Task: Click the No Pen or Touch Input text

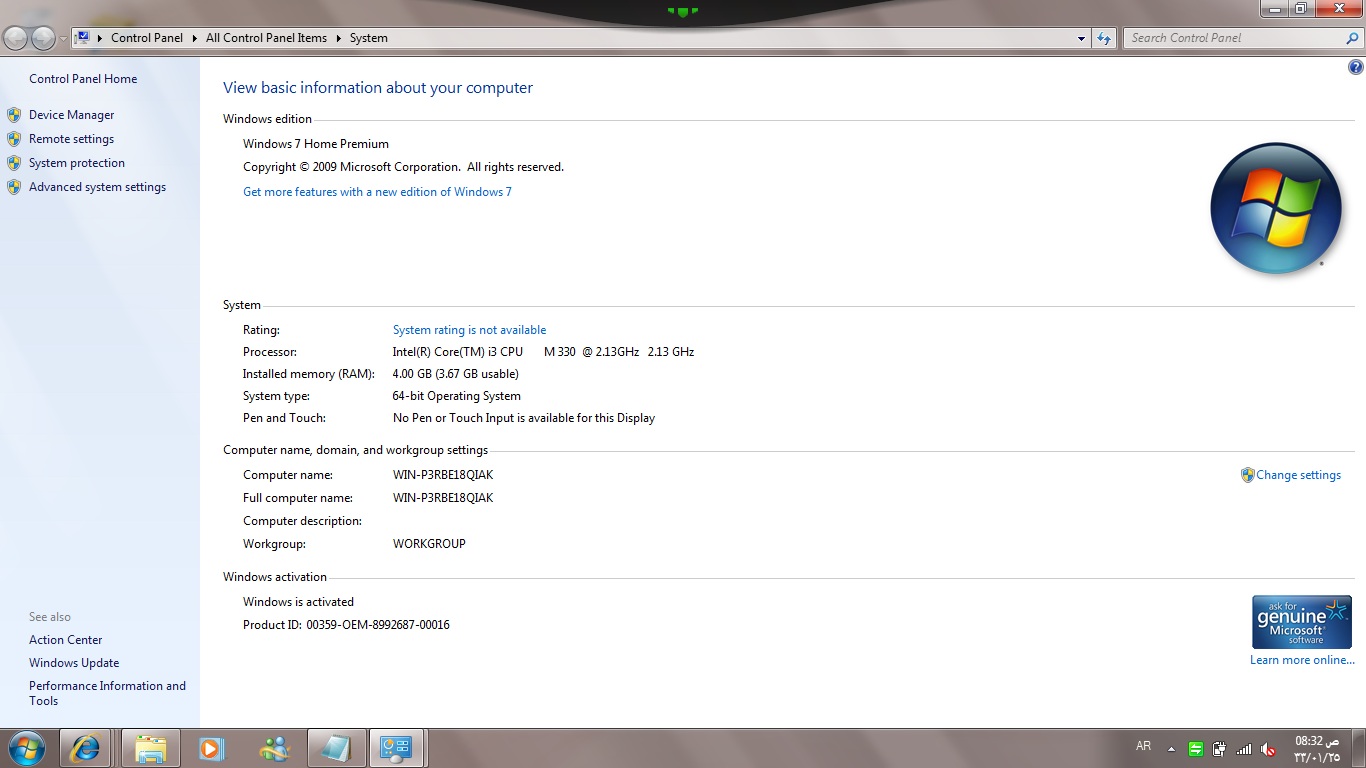Action: tap(524, 418)
